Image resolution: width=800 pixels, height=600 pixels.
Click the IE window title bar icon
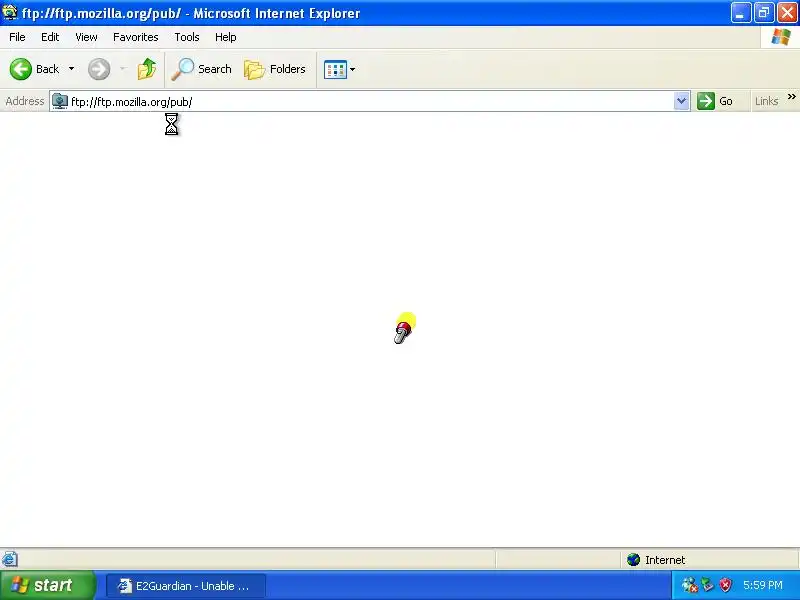click(x=10, y=12)
